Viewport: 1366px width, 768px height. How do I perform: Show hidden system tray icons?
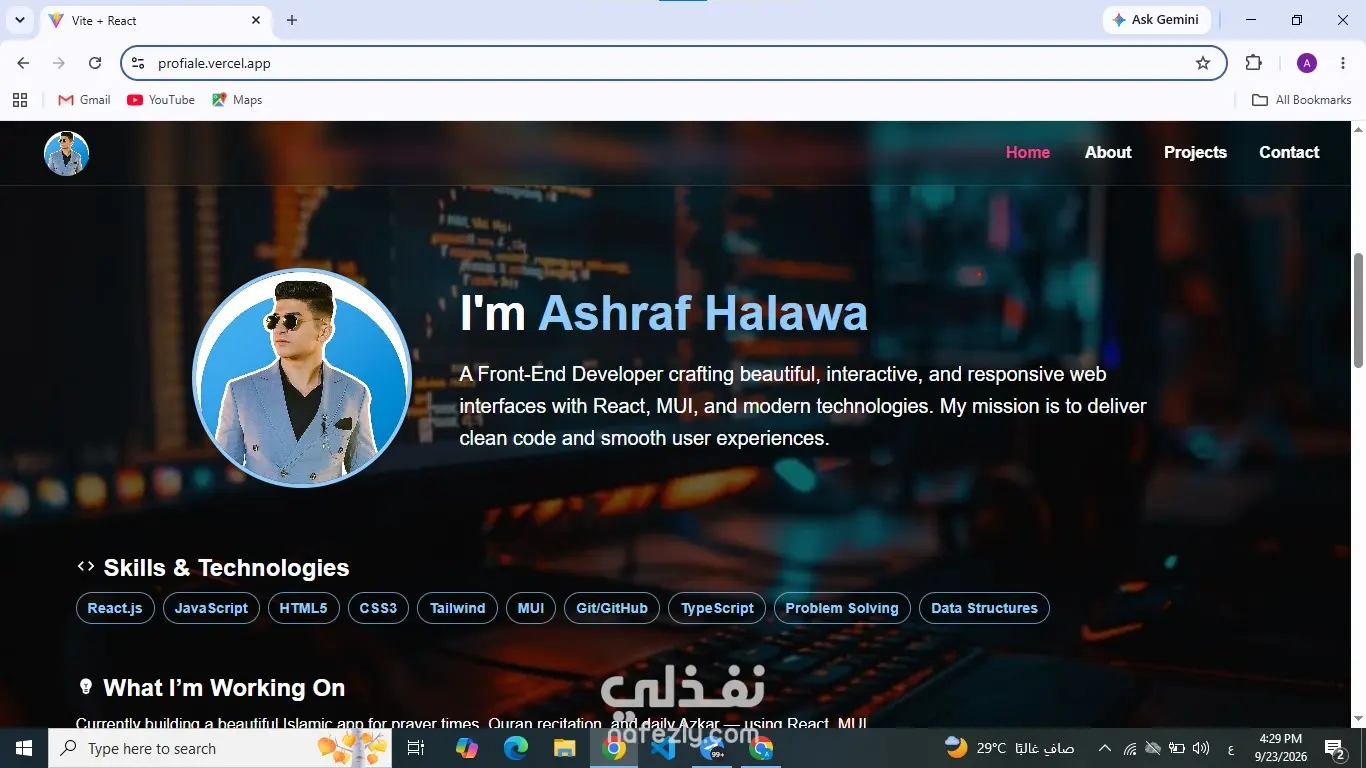point(1104,748)
